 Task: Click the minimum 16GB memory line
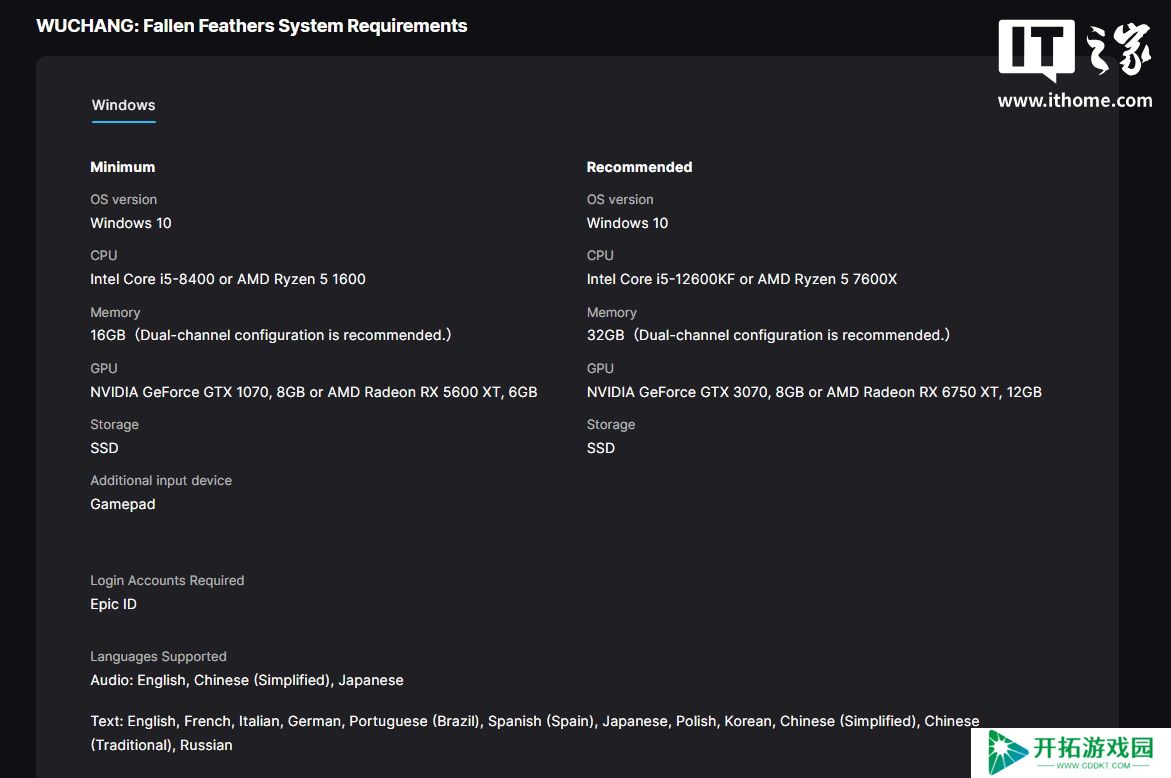coord(270,335)
